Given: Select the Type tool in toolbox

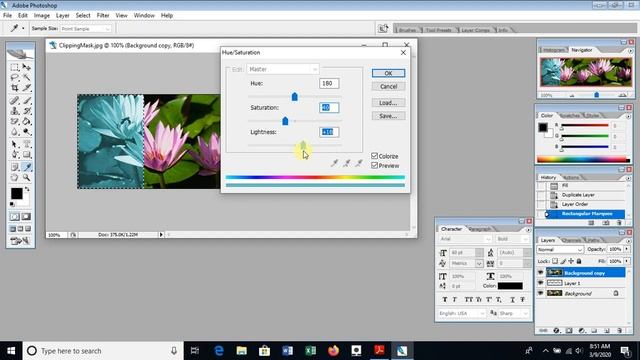Looking at the screenshot, I should (x=27, y=144).
